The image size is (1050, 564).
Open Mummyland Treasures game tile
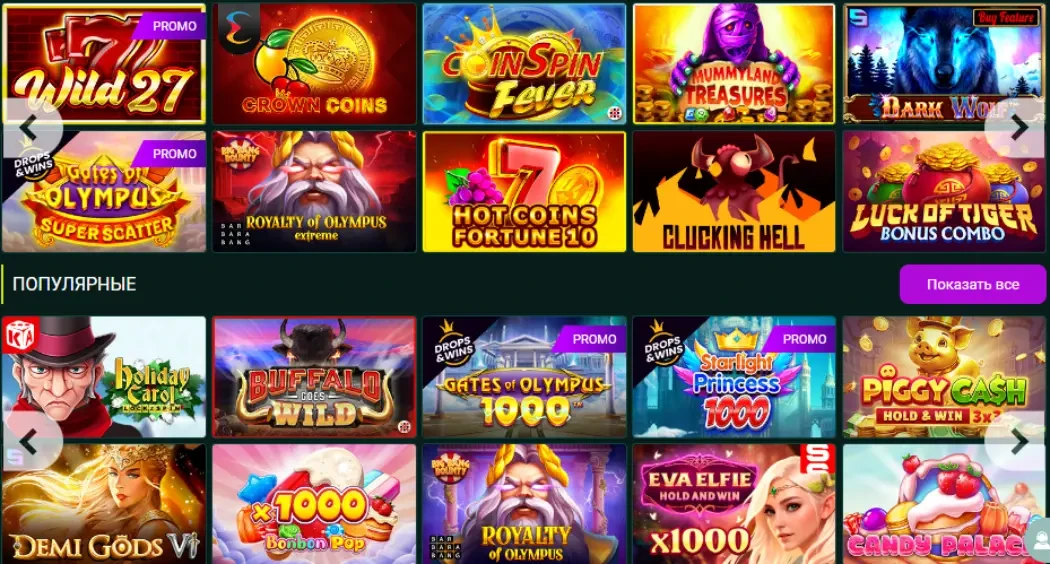point(734,64)
